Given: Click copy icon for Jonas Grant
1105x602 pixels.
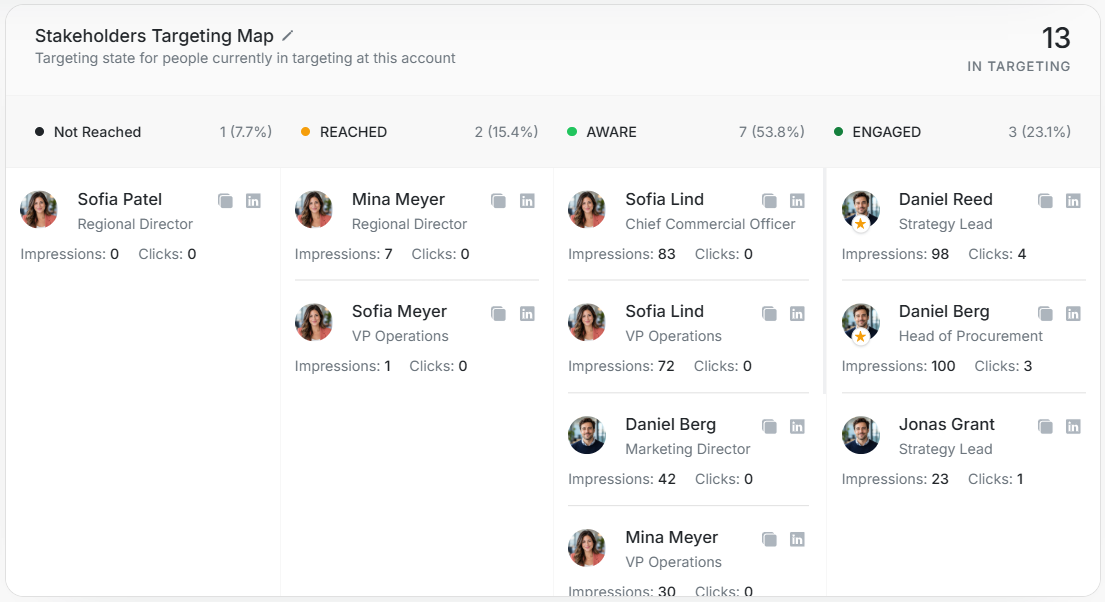Looking at the screenshot, I should 1046,426.
